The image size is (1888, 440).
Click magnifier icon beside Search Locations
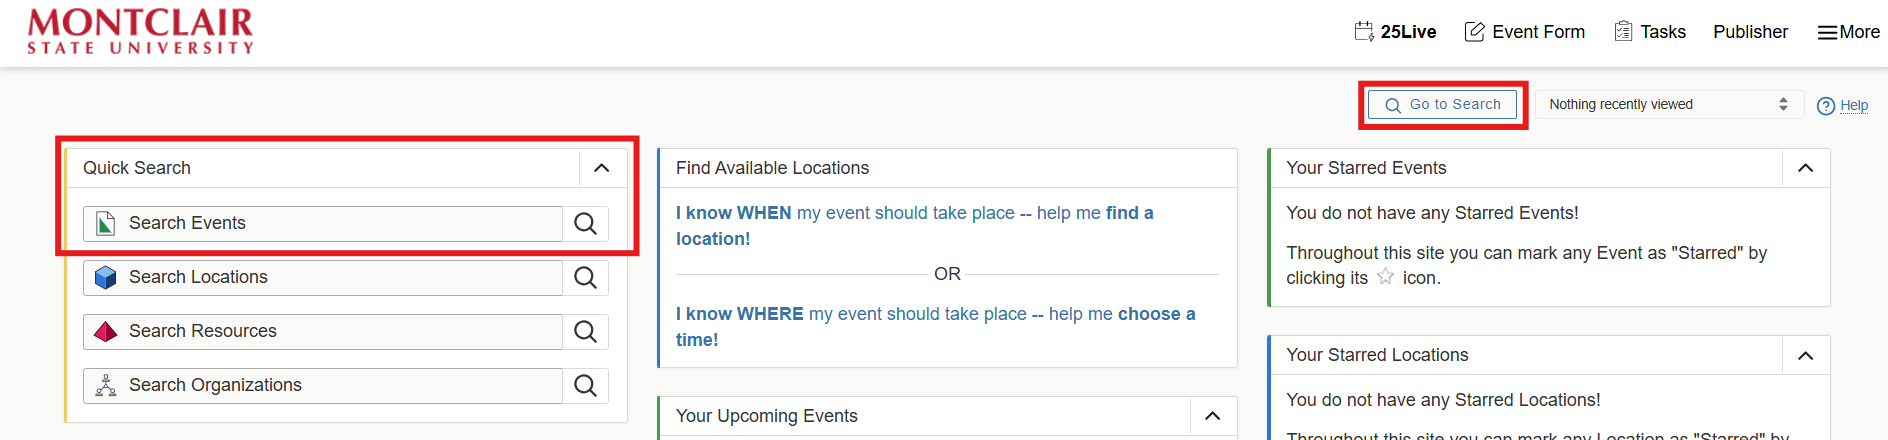coord(585,278)
